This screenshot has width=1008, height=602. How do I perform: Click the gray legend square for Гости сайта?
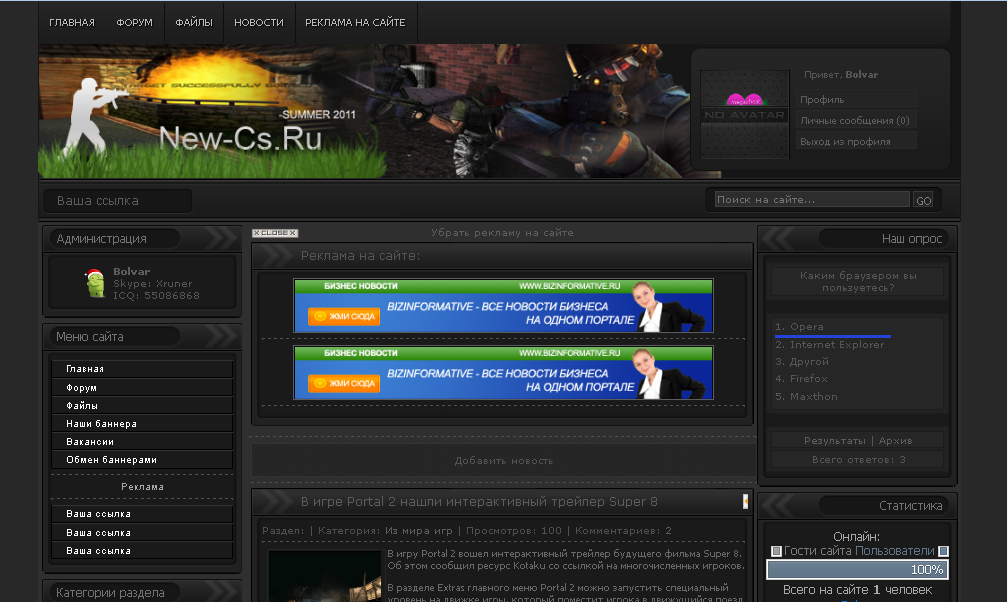[776, 551]
